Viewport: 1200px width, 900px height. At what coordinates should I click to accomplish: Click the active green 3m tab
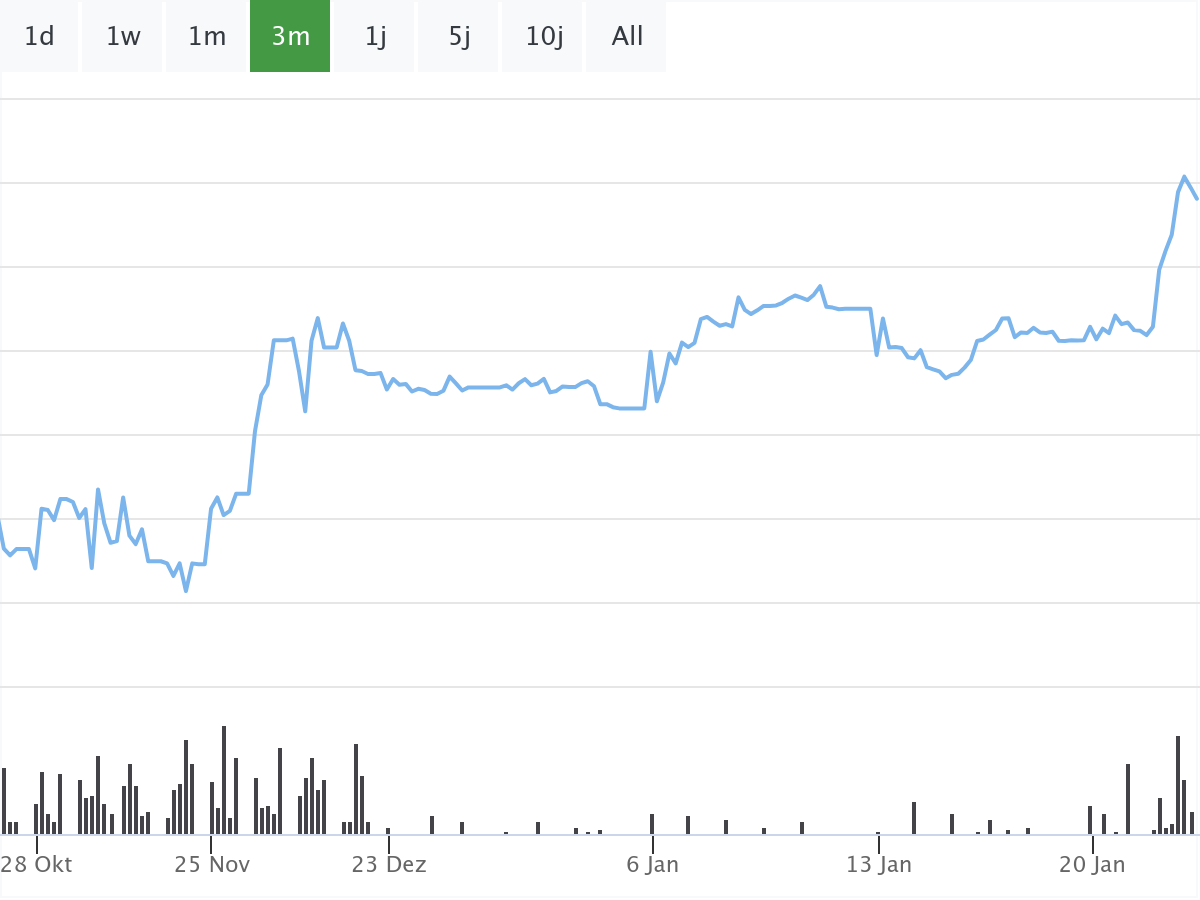point(290,37)
